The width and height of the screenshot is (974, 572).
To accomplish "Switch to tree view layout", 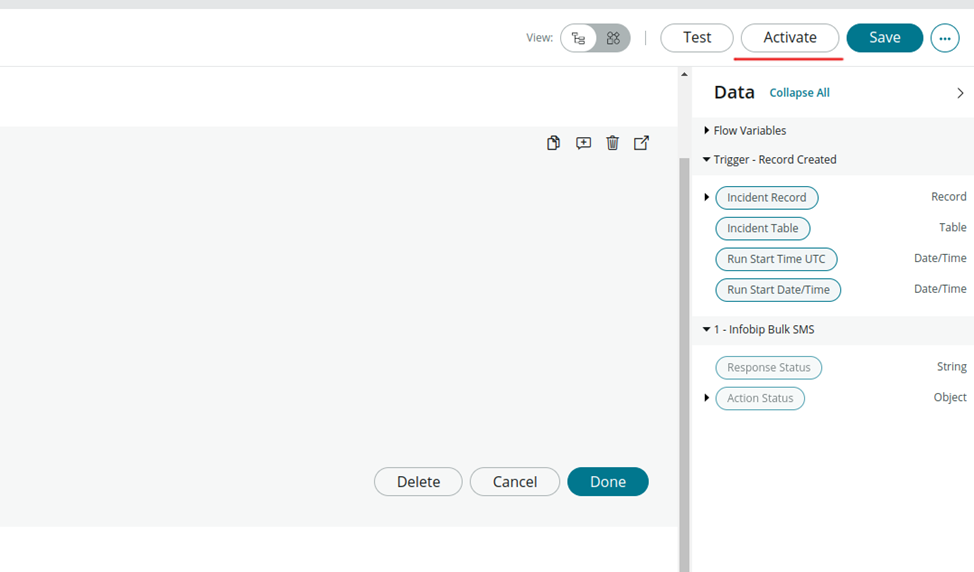I will tap(579, 38).
